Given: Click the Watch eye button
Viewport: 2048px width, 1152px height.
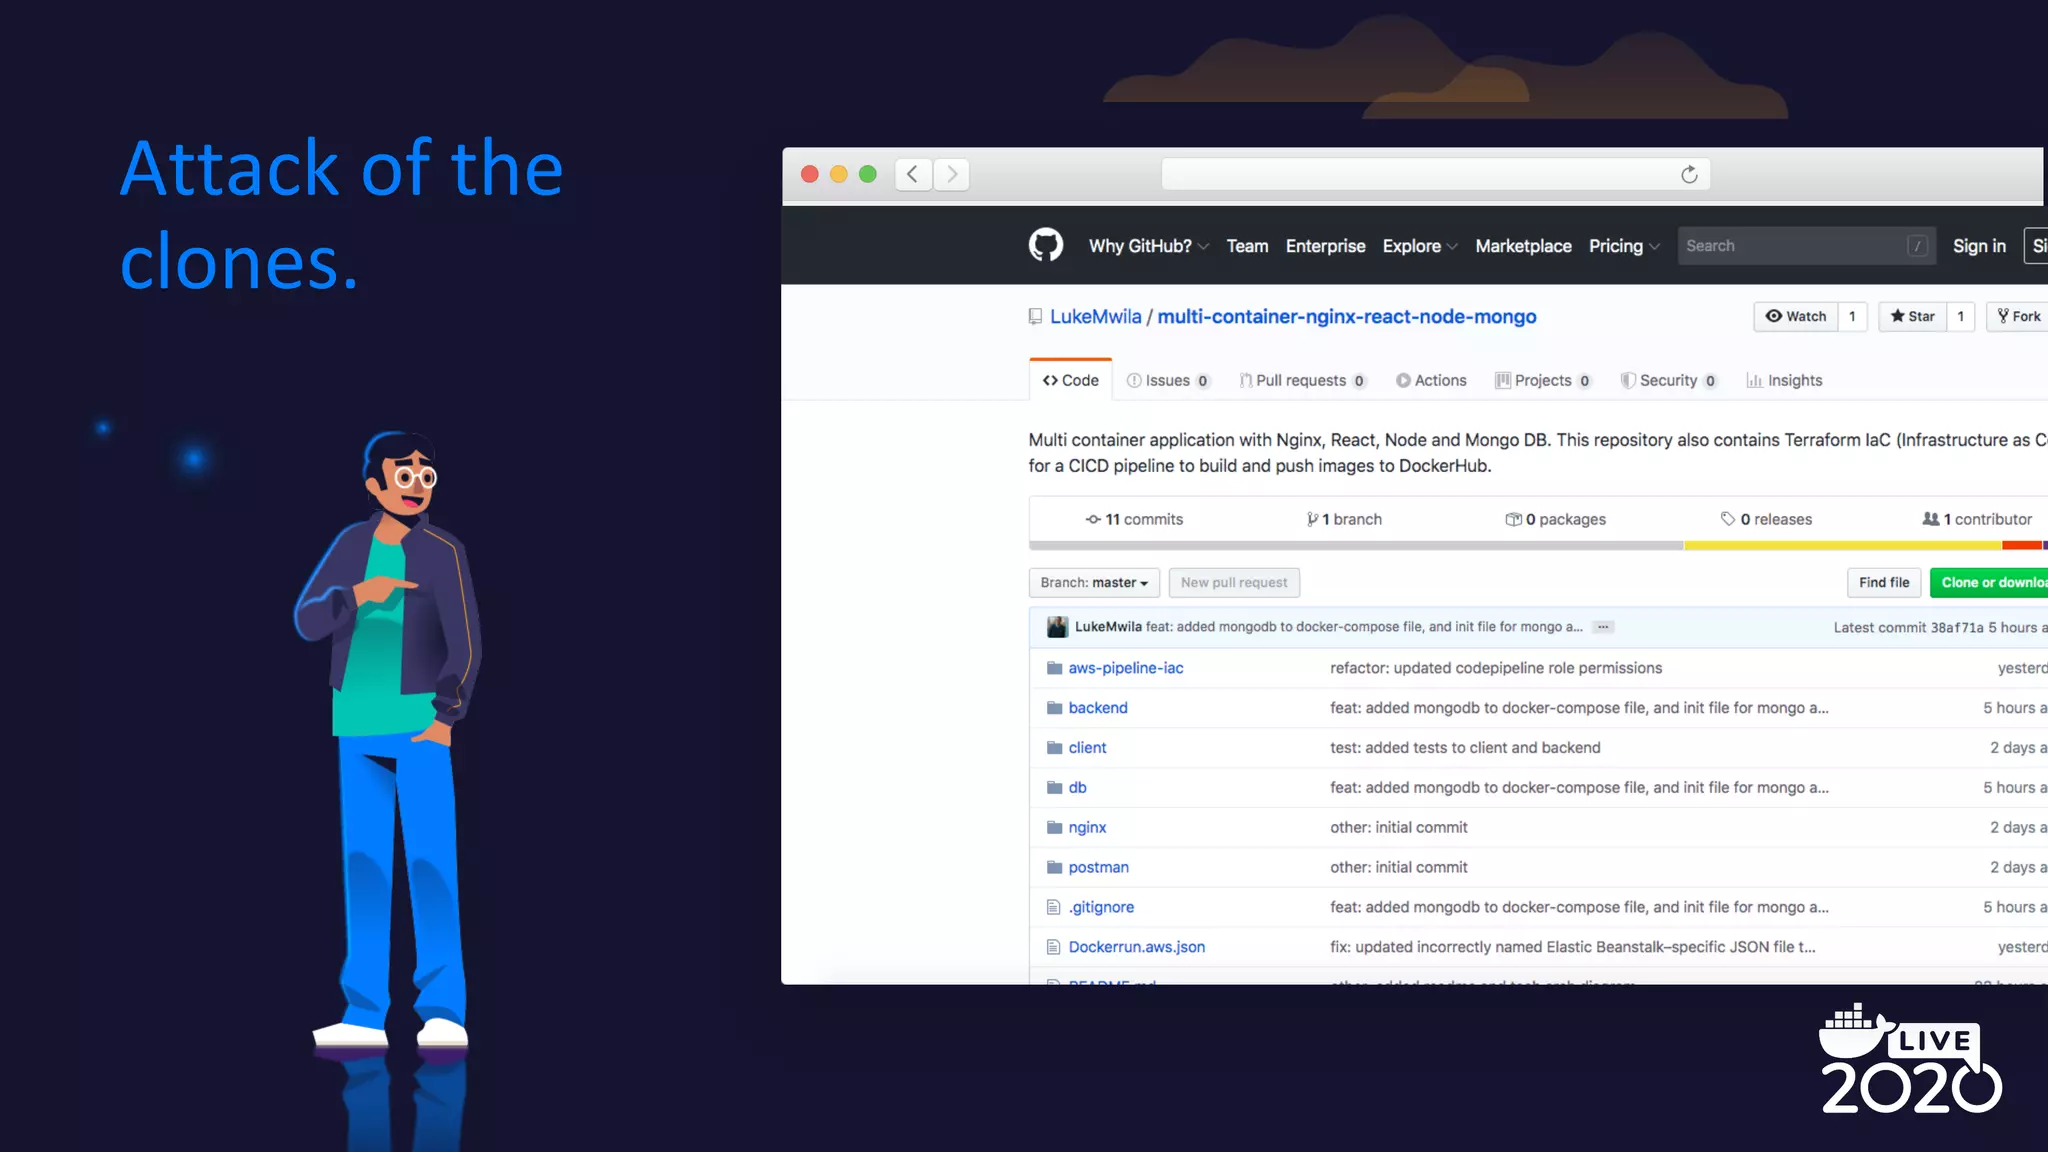Looking at the screenshot, I should coord(1796,316).
